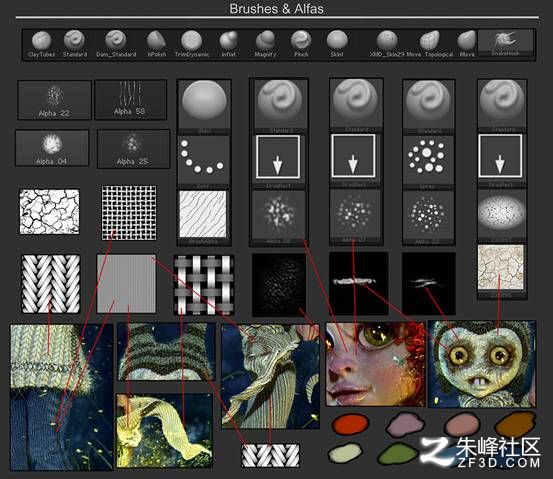Click the Alpha 22 thumbnail
Screen dimensions: 553x479
coord(54,100)
